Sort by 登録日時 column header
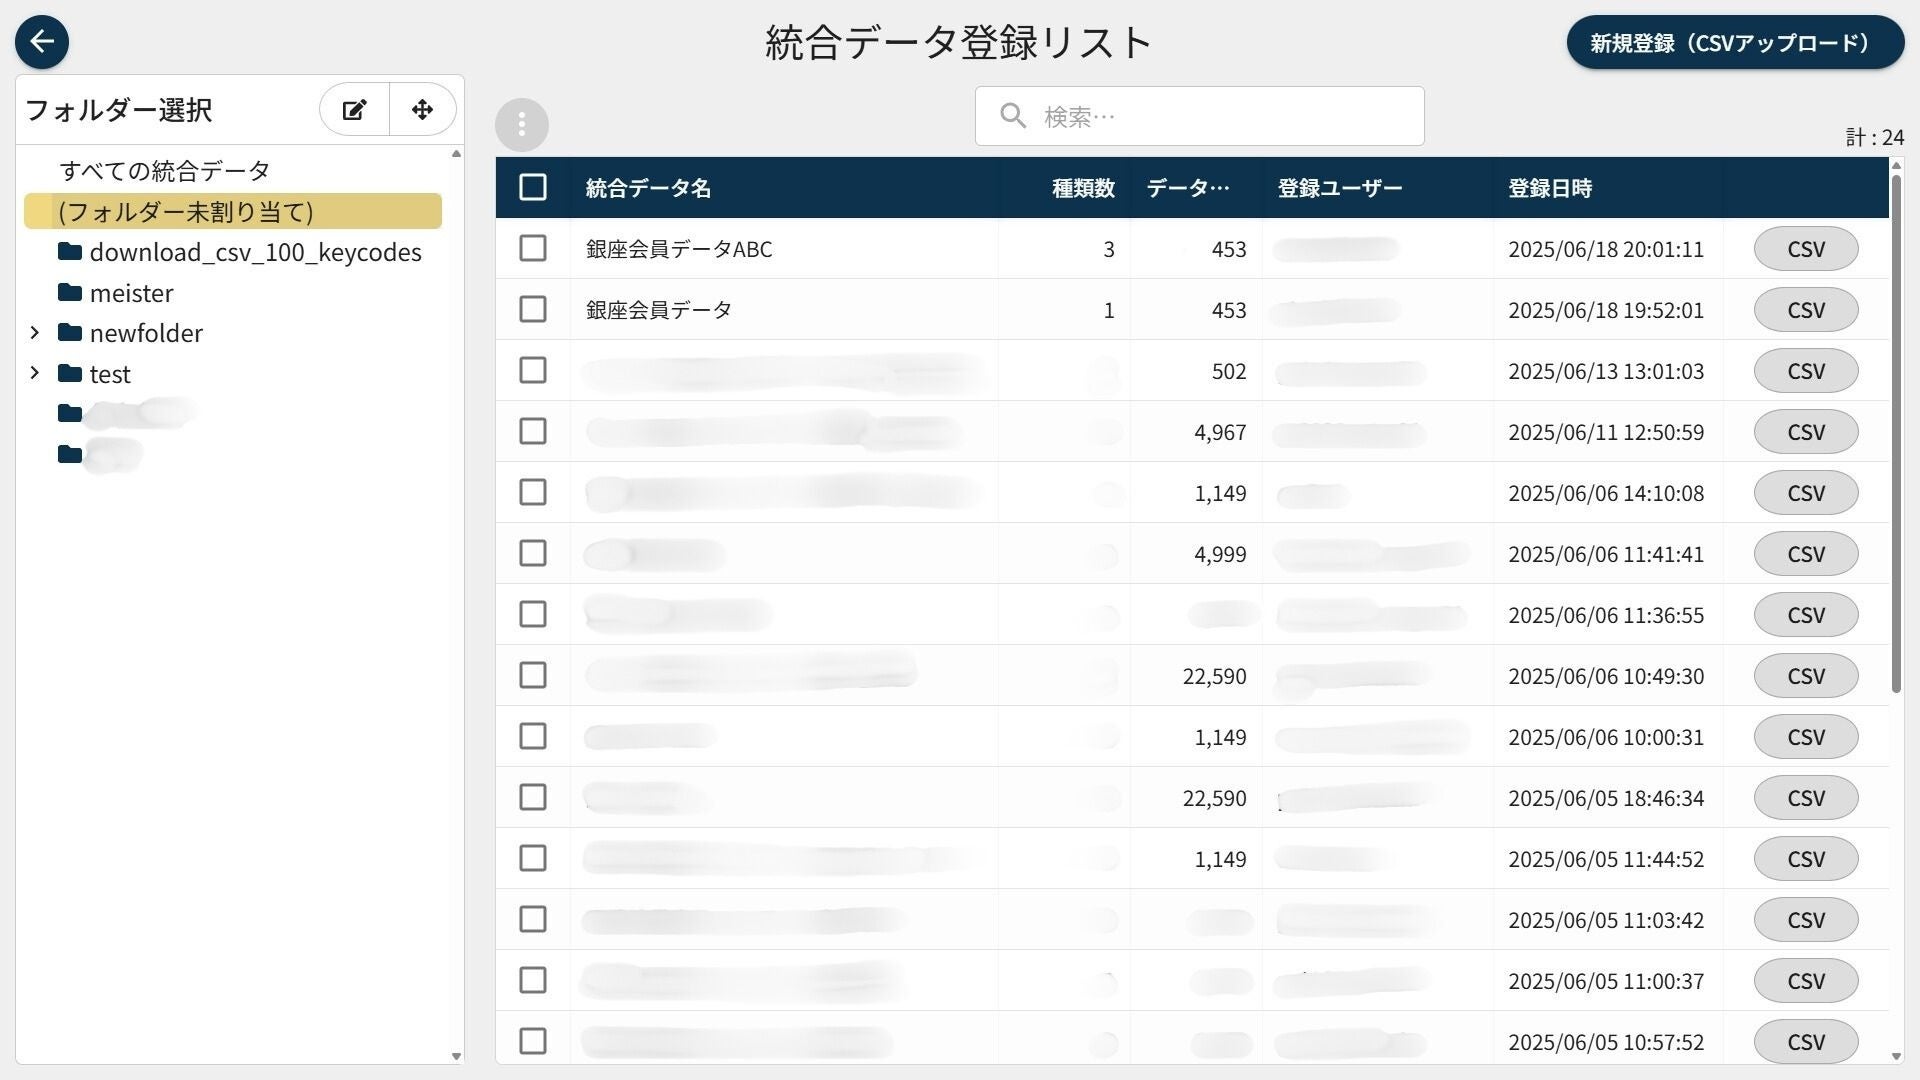The height and width of the screenshot is (1080, 1920). click(x=1550, y=188)
